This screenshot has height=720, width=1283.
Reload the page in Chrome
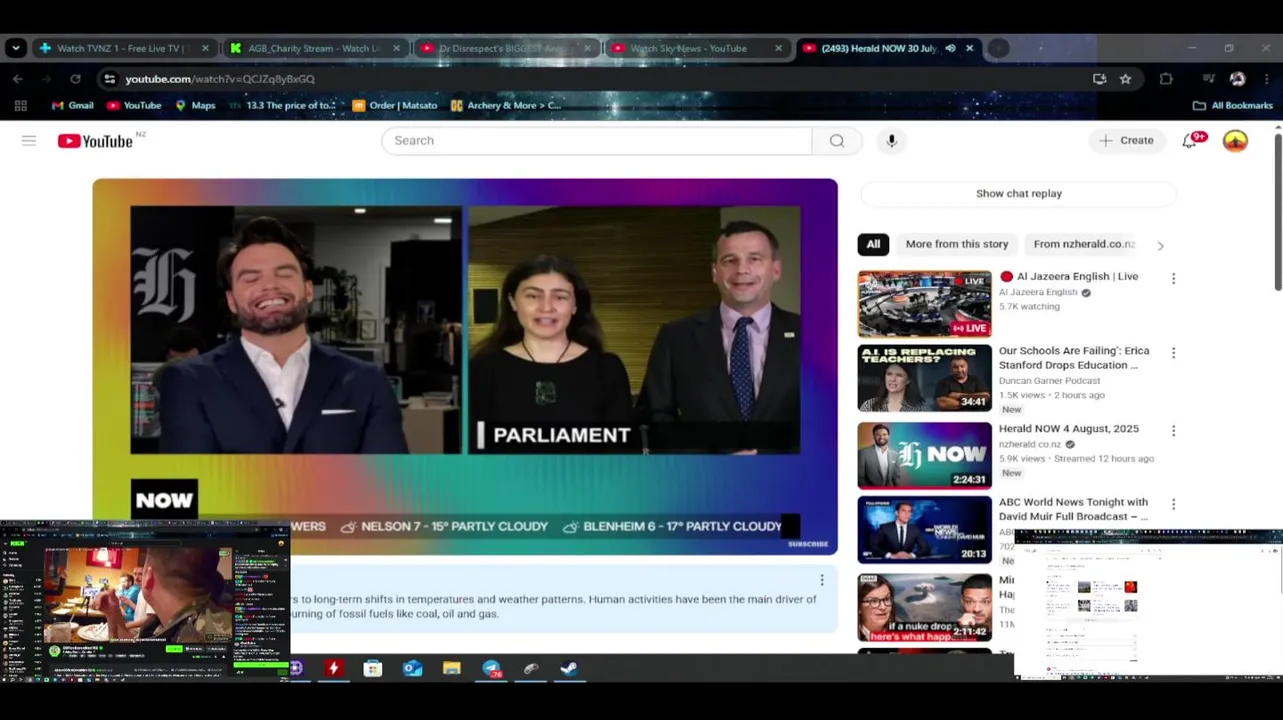click(x=75, y=79)
